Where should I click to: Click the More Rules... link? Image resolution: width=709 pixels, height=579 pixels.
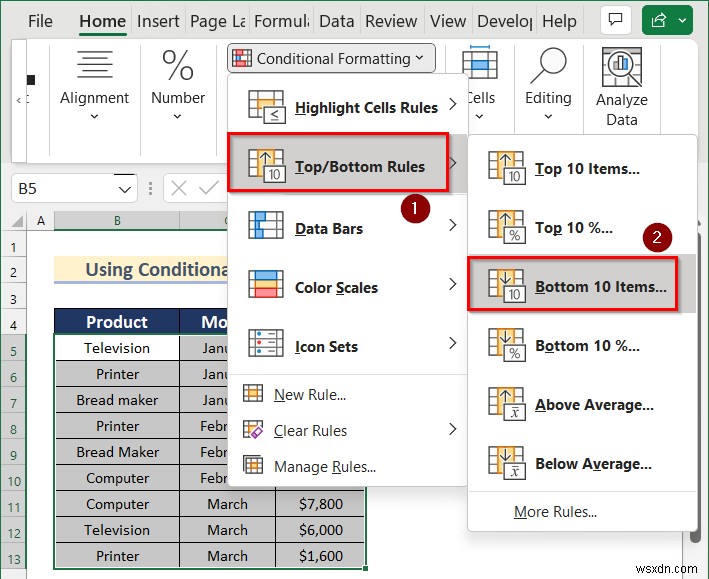tap(555, 512)
